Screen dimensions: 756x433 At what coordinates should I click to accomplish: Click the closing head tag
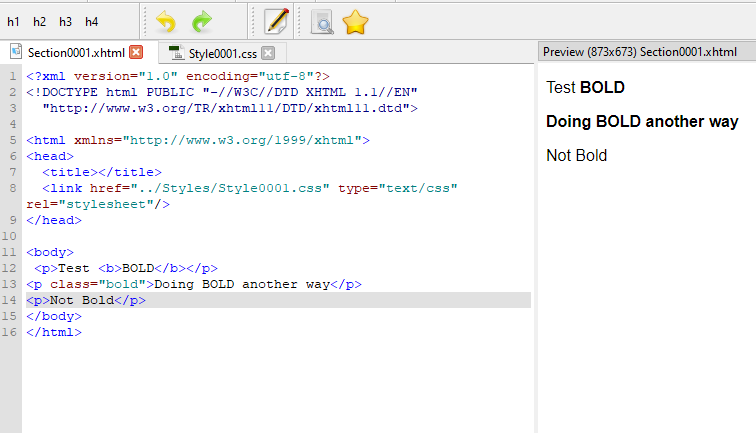(x=54, y=220)
